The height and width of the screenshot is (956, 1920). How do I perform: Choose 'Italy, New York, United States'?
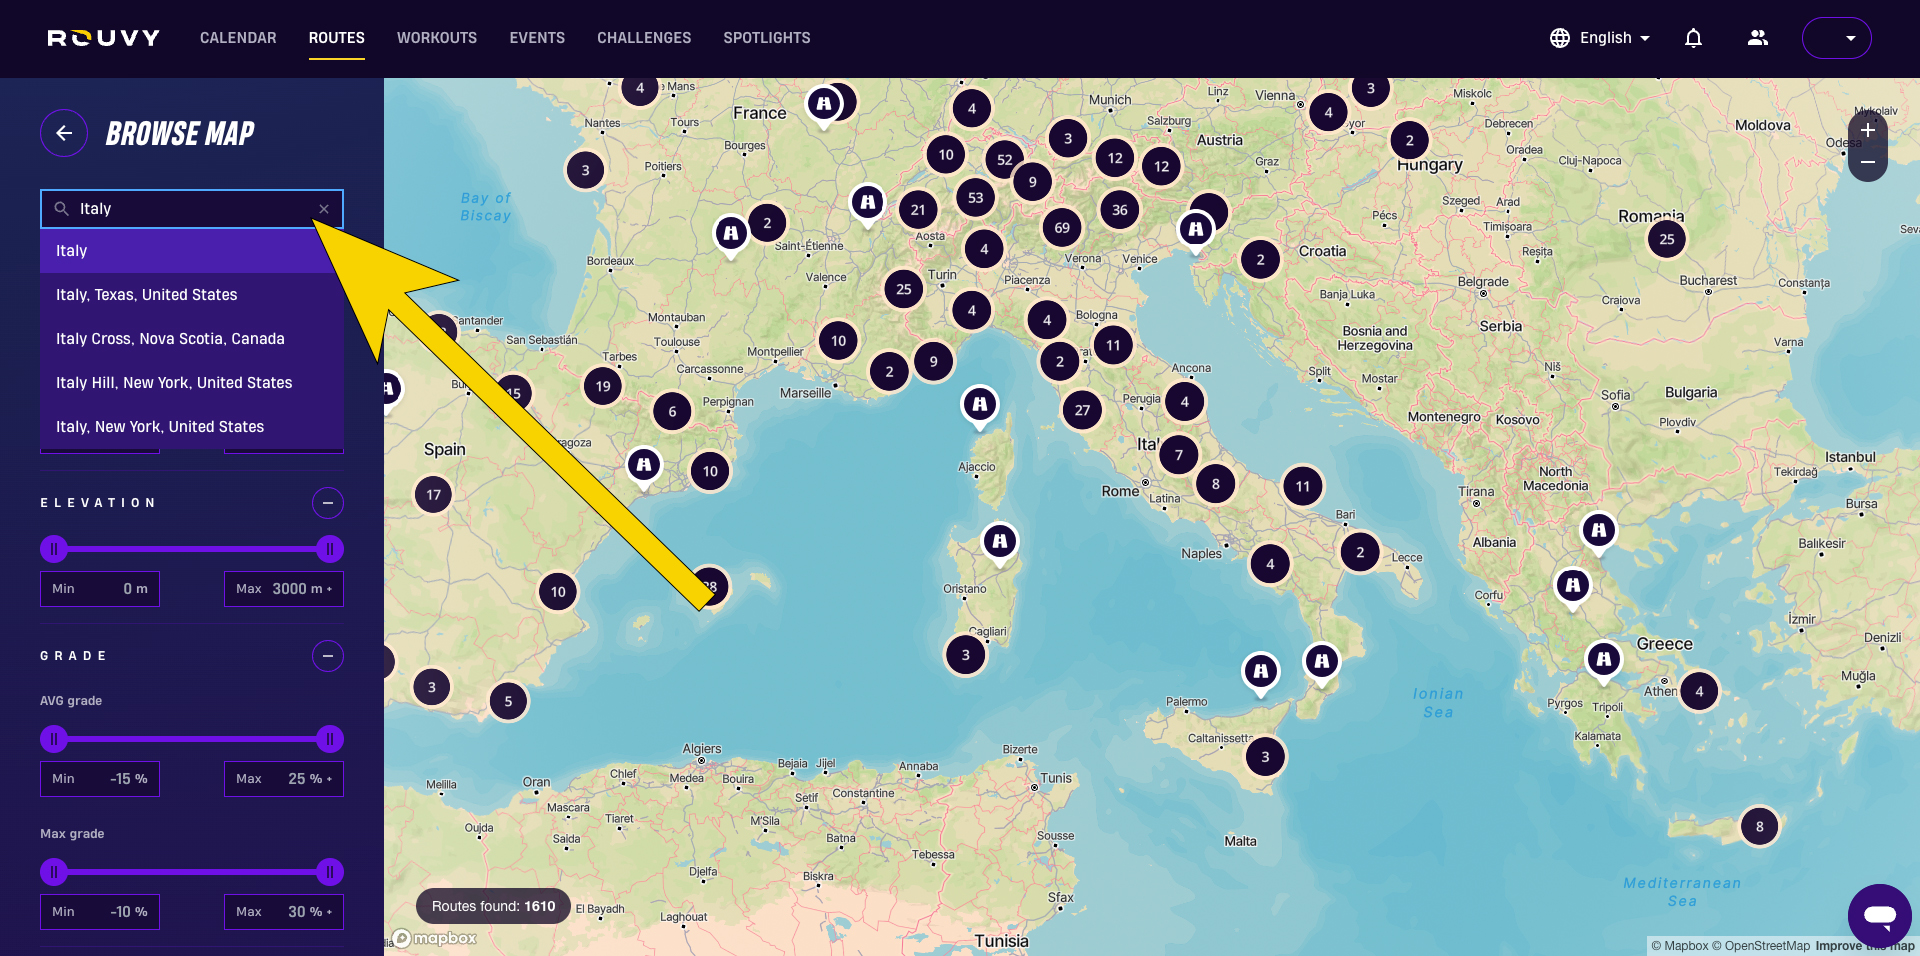coord(192,427)
